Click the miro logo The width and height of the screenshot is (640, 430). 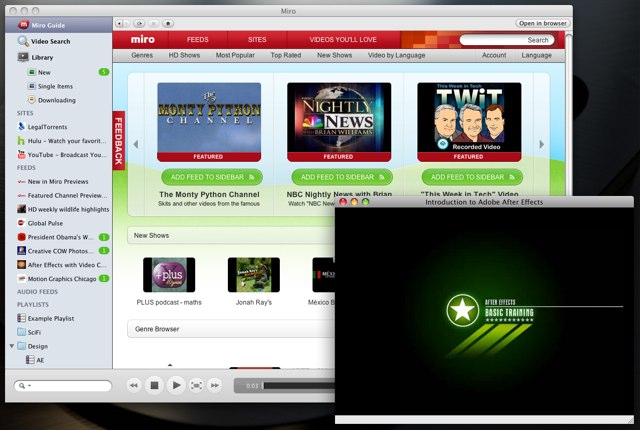pos(142,40)
